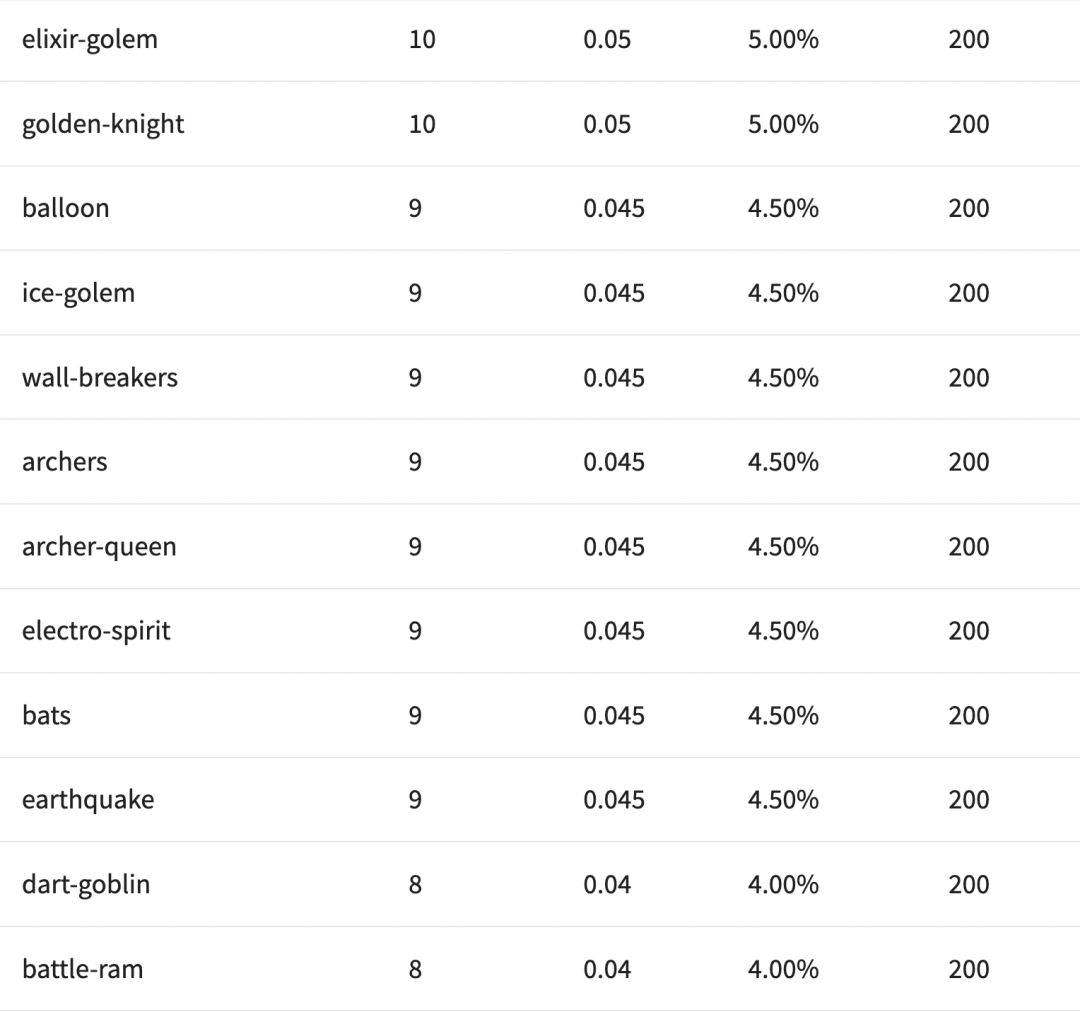Select the electro-spirit card name
Viewport: 1080px width, 1012px height.
96,631
